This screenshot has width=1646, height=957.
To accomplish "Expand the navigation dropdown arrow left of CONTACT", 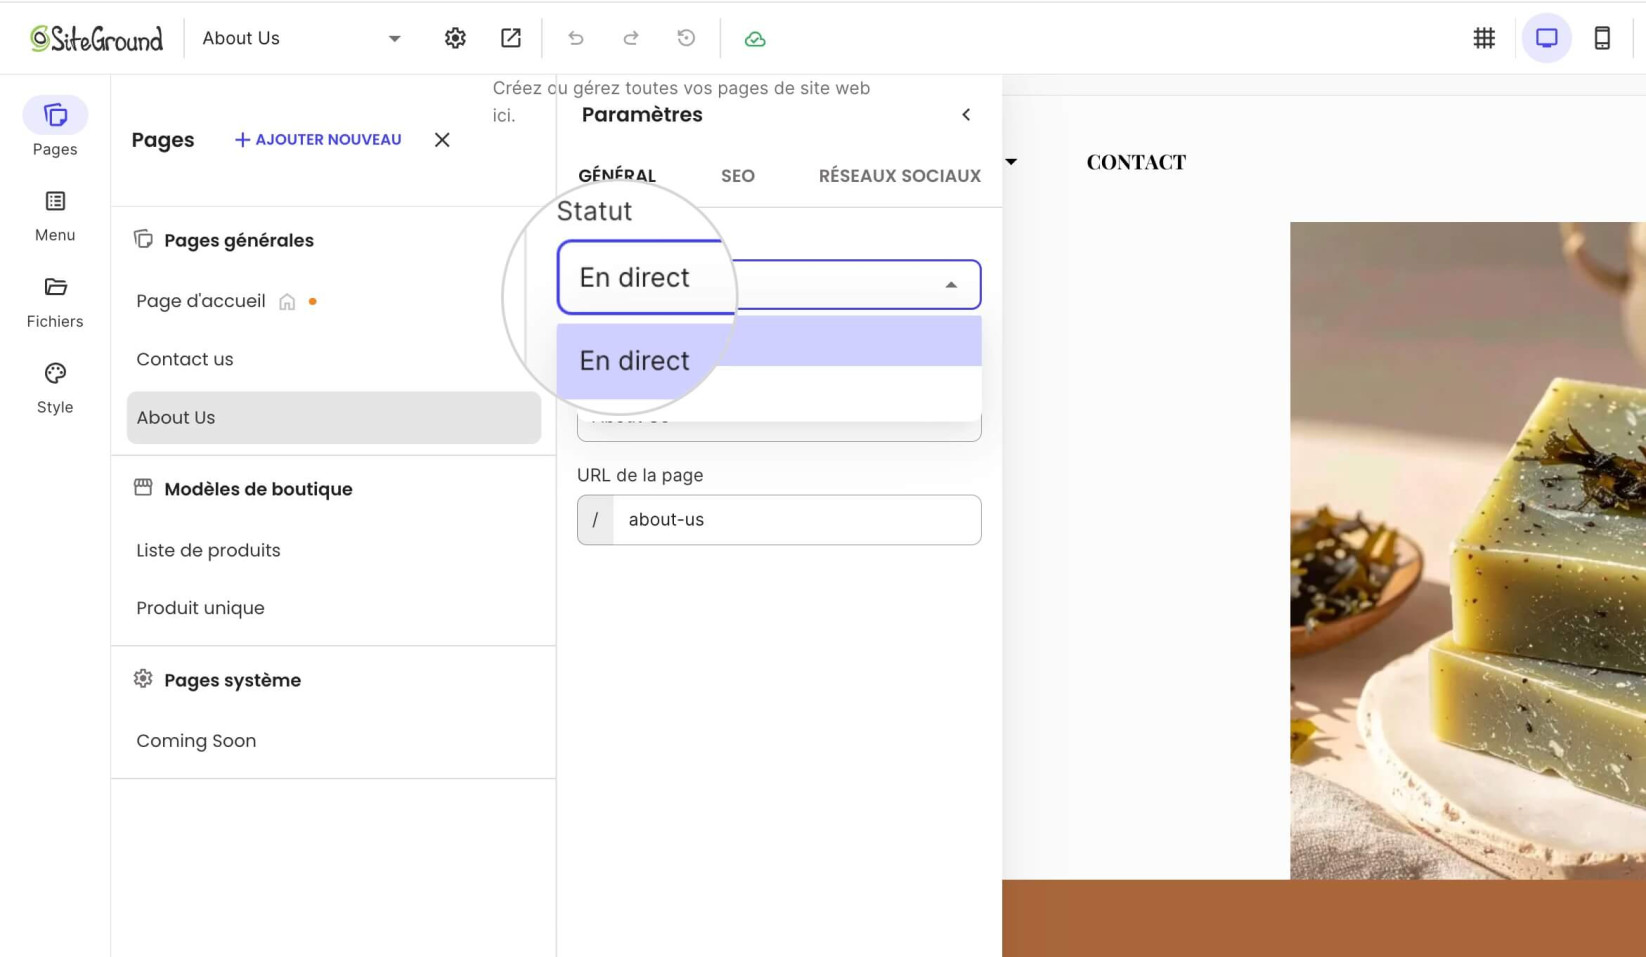I will pyautogui.click(x=1011, y=162).
